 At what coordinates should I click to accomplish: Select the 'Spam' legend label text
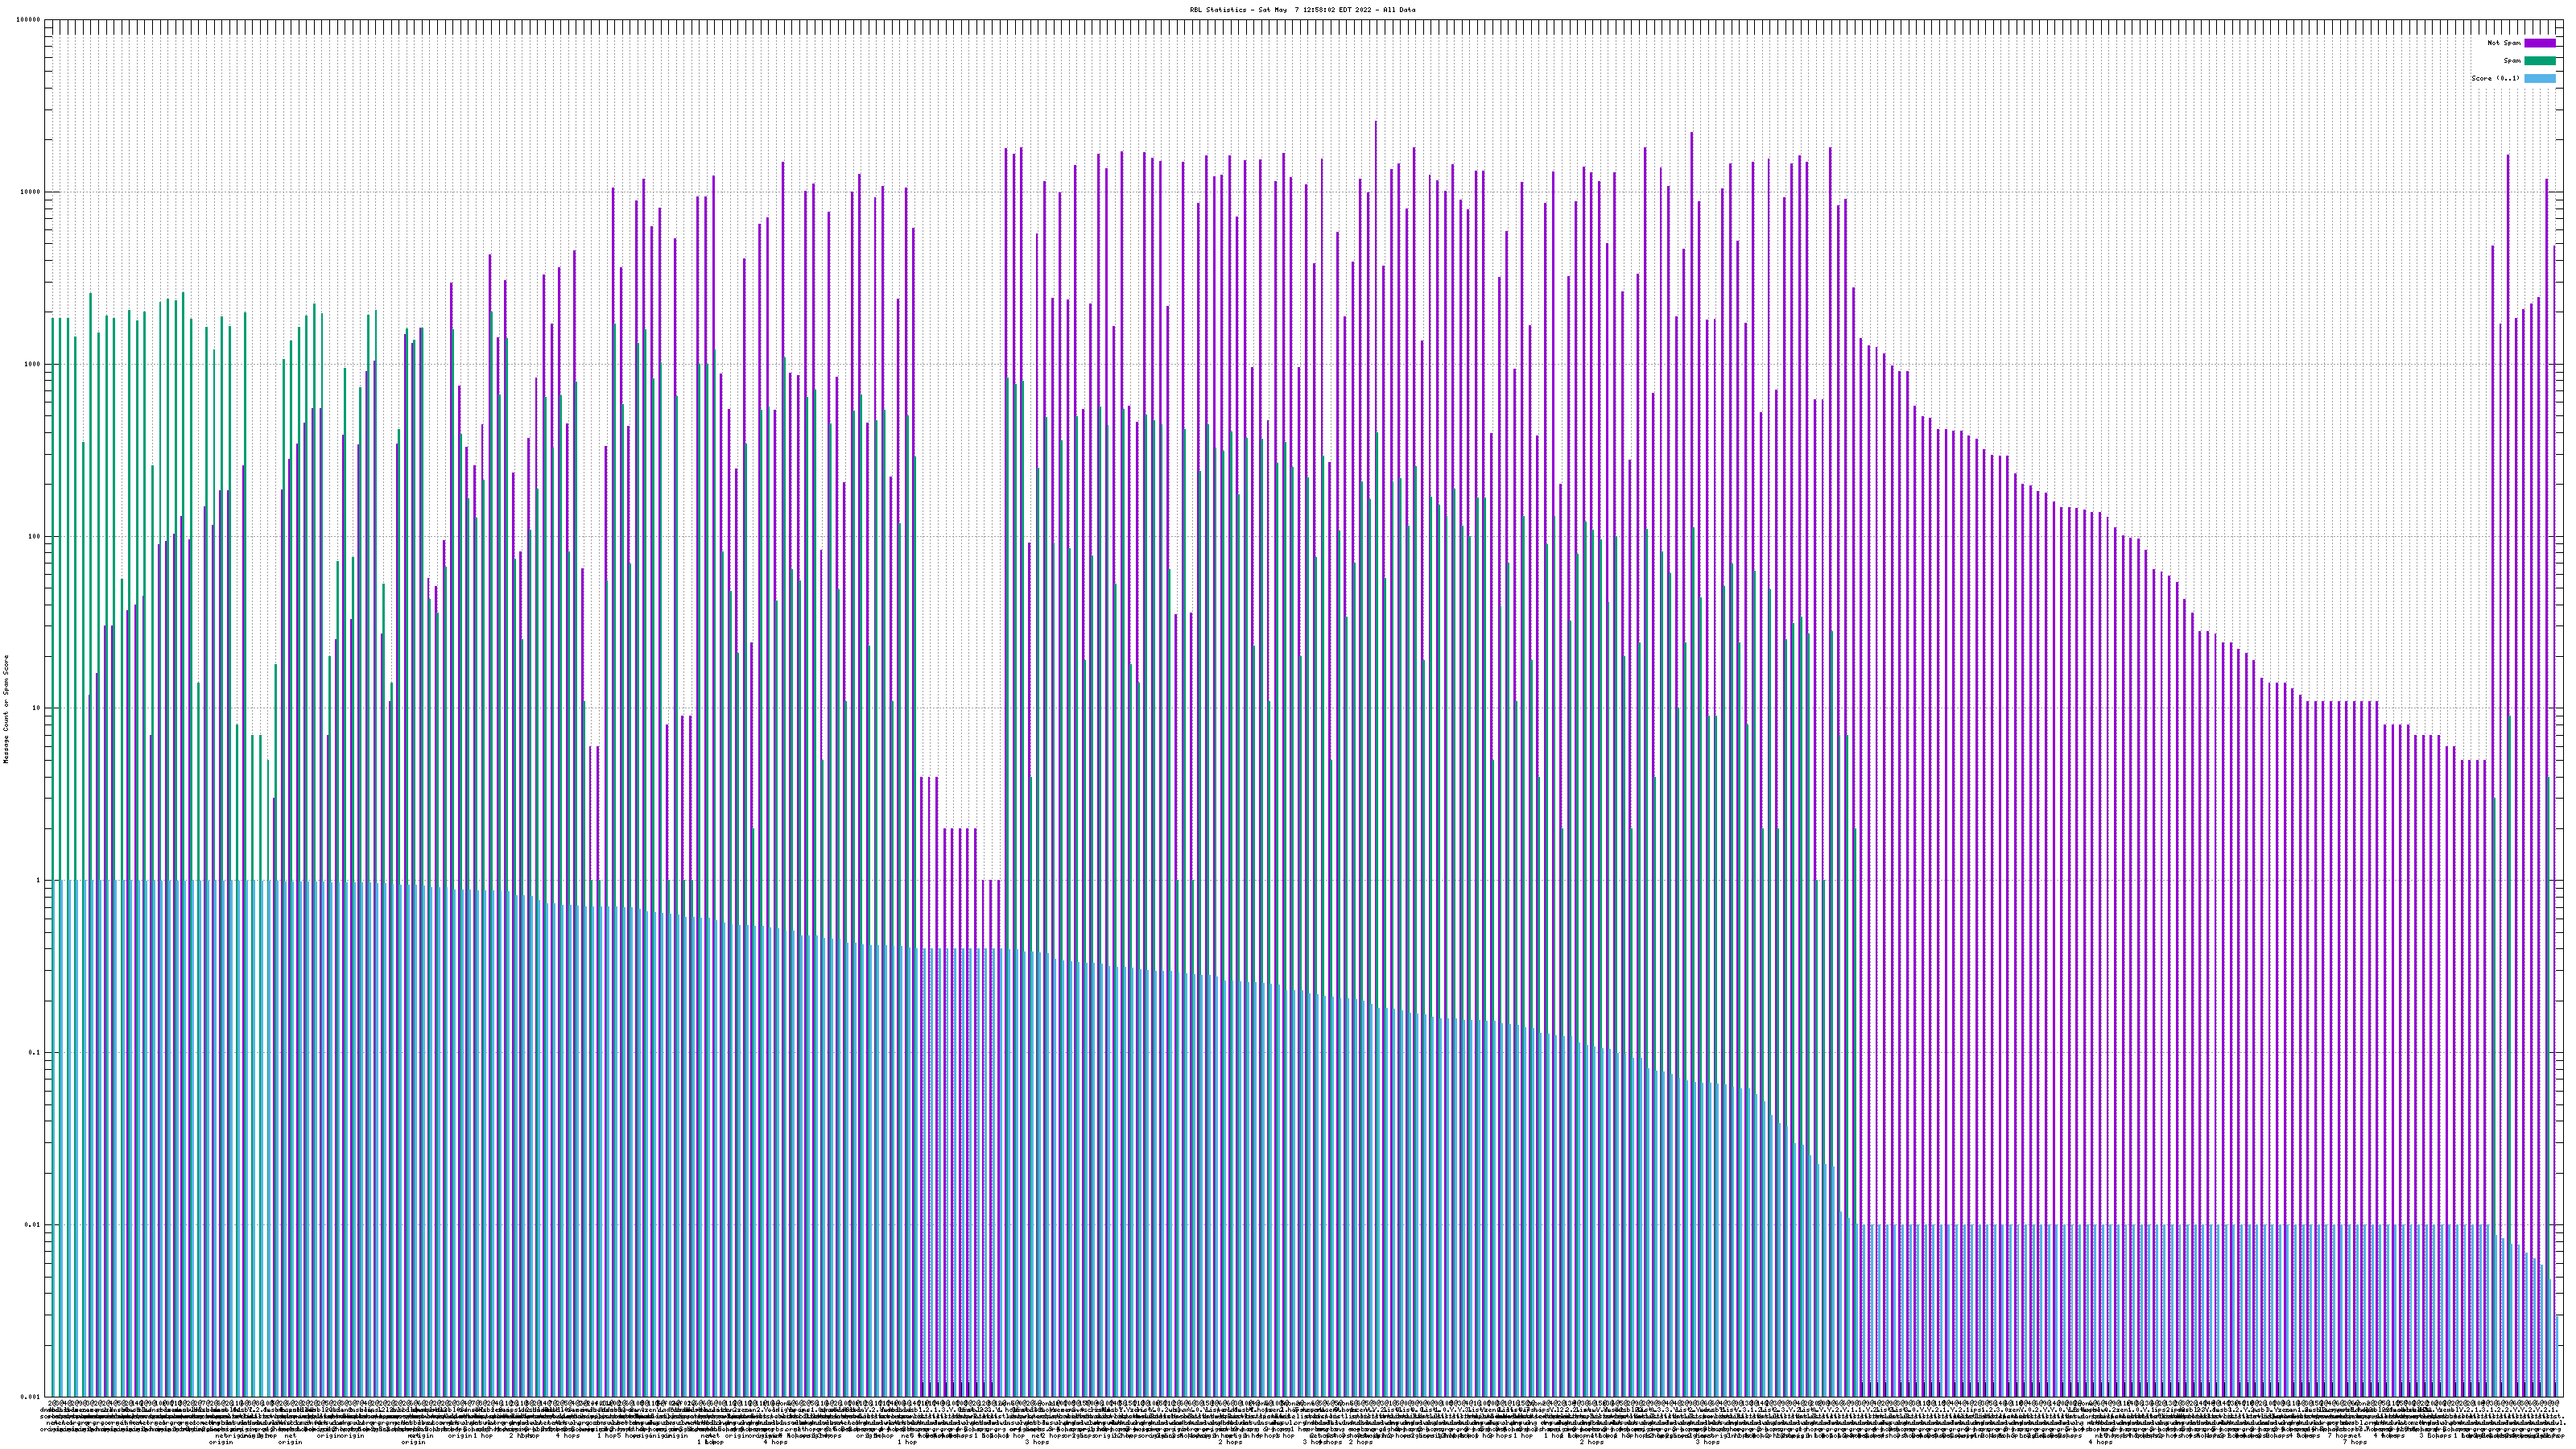[2512, 61]
